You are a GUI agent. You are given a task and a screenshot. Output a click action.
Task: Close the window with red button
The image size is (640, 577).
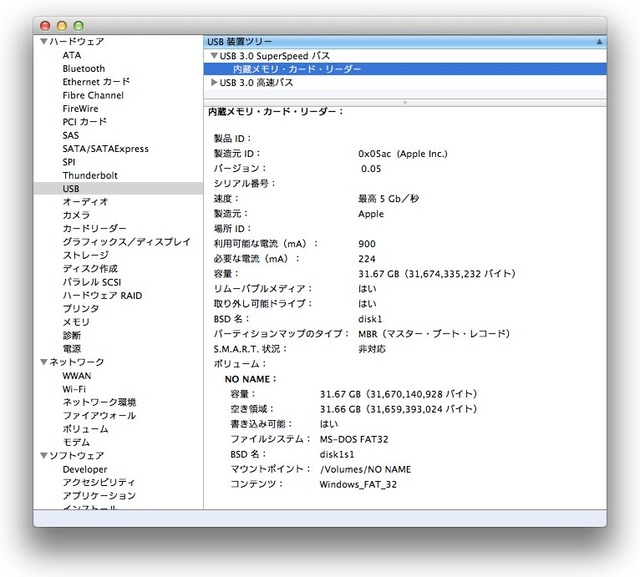tap(45, 26)
